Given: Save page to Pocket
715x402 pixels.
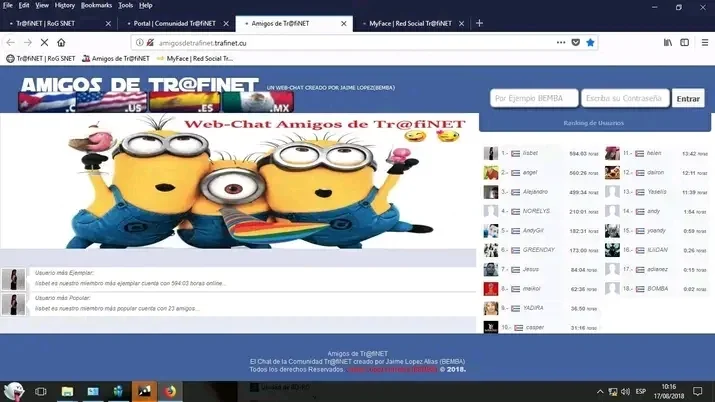Looking at the screenshot, I should tap(575, 42).
